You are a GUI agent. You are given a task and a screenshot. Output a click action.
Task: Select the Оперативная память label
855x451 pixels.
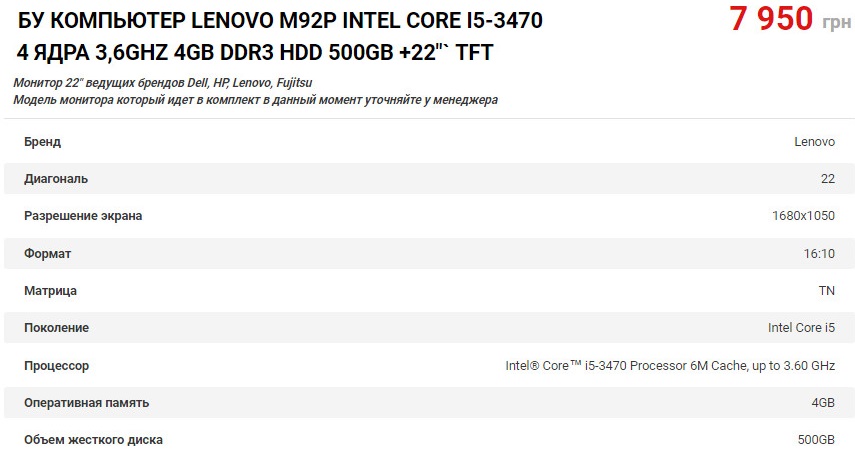coord(86,403)
